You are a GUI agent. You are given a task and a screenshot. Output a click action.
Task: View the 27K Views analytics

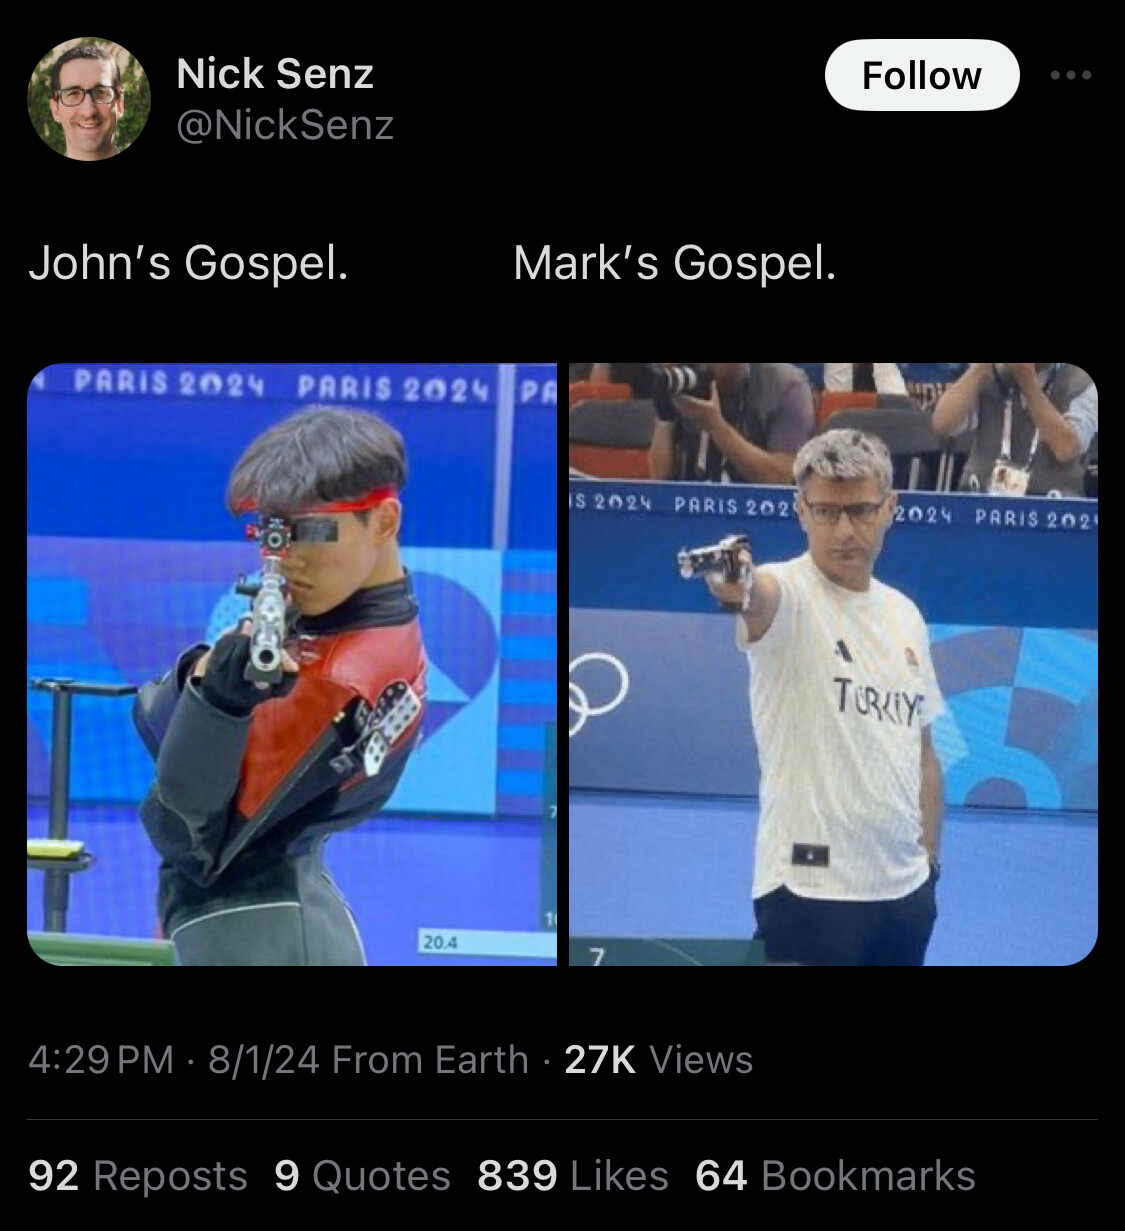(x=658, y=1059)
